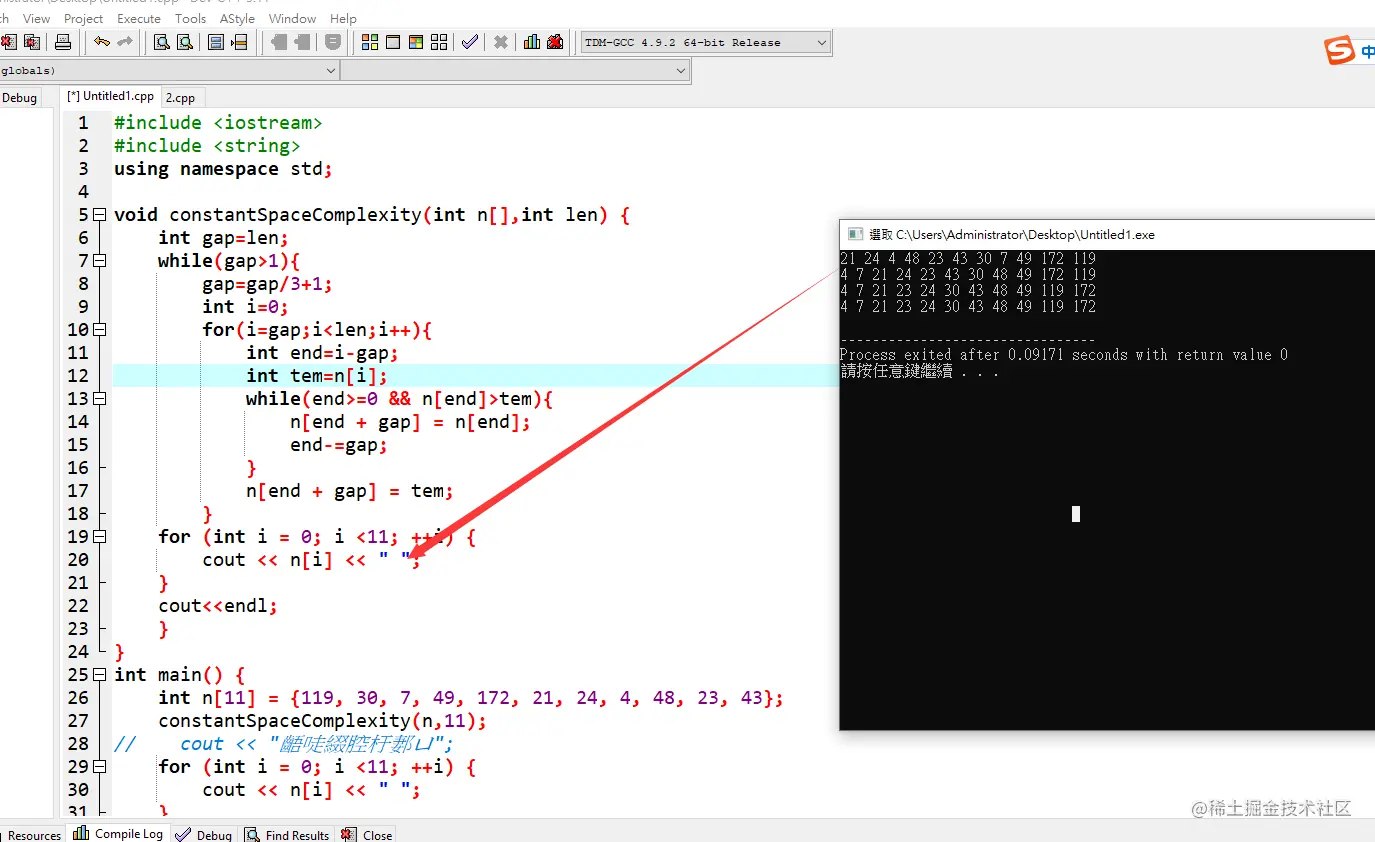The height and width of the screenshot is (842, 1375).
Task: Compile the program with the four-squares icon
Action: (x=370, y=42)
